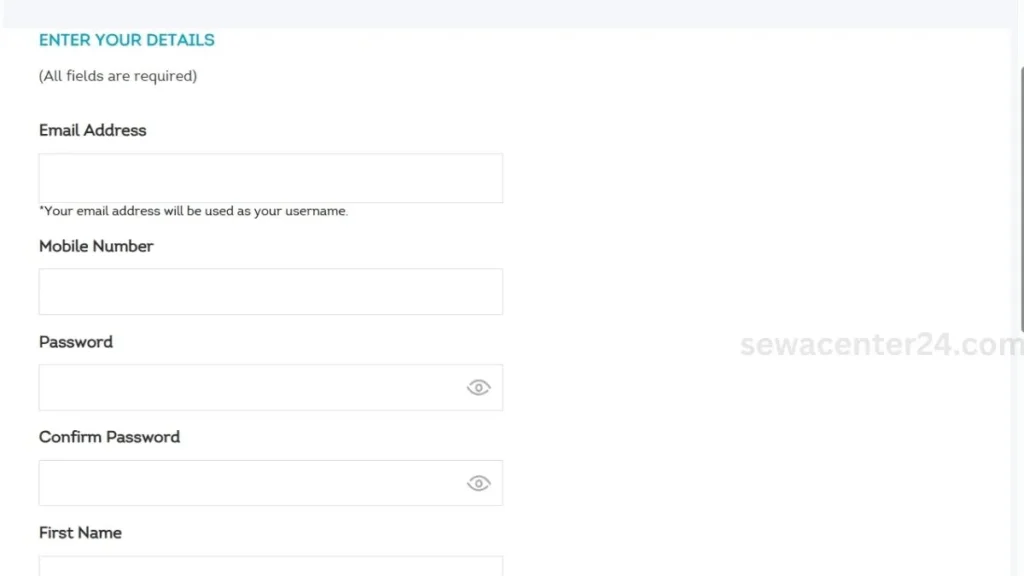
Task: Click the gray header strip above the form
Action: tap(500, 13)
